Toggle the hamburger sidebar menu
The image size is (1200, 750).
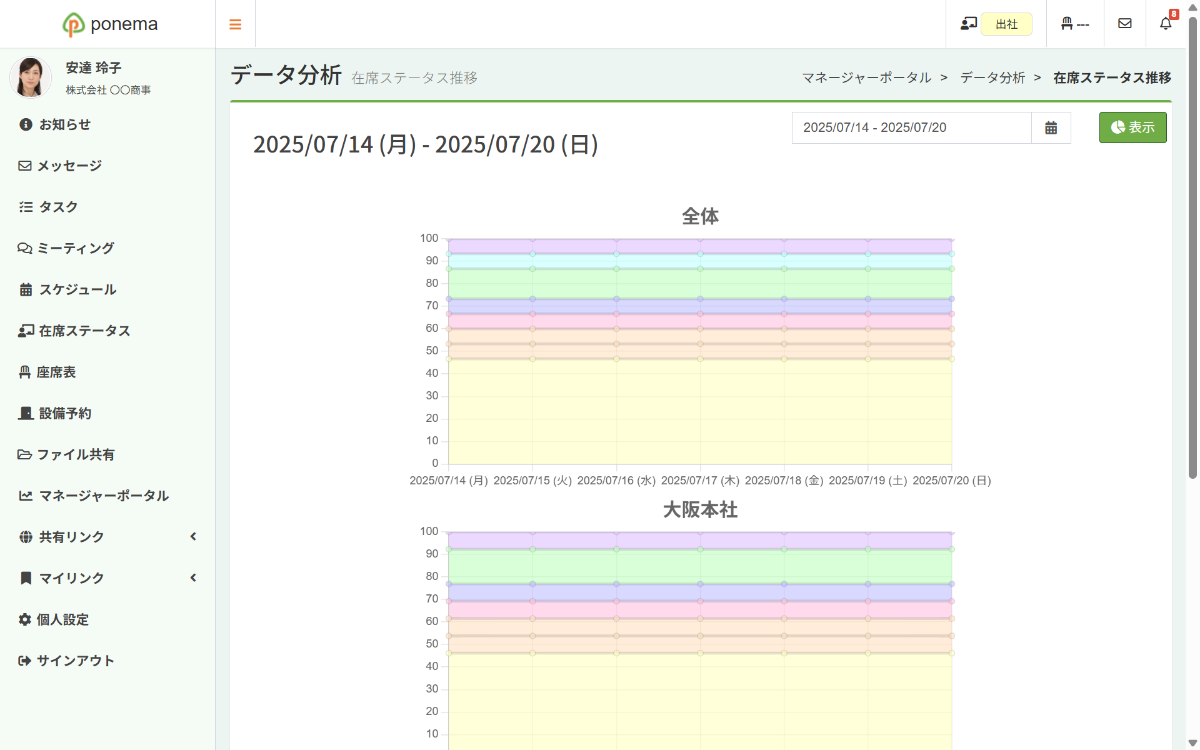pos(236,24)
